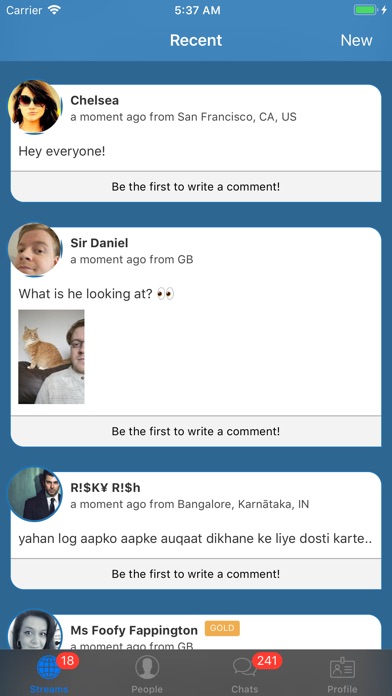Tap the red 18 Streams badge
Image resolution: width=392 pixels, height=696 pixels.
pos(67,661)
